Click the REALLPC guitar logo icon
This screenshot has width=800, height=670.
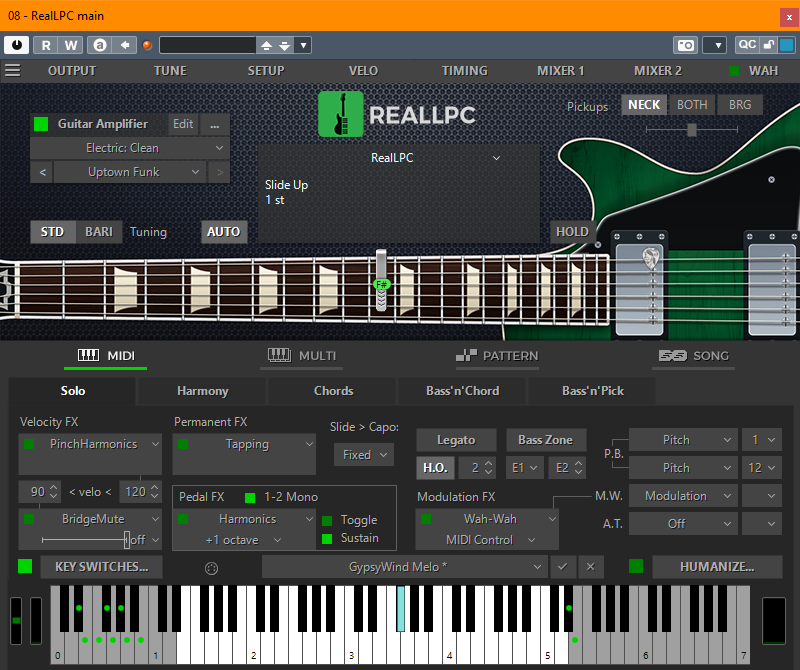(x=341, y=114)
